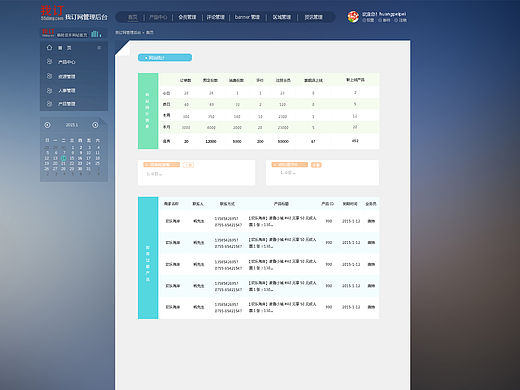The height and width of the screenshot is (390, 520).
Task: Click the first column header of the stats table
Action: pyautogui.click(x=186, y=80)
